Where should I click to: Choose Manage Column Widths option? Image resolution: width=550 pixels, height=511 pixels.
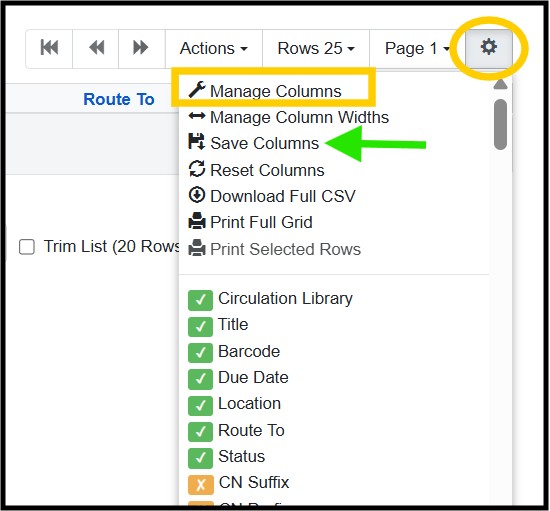[x=289, y=117]
